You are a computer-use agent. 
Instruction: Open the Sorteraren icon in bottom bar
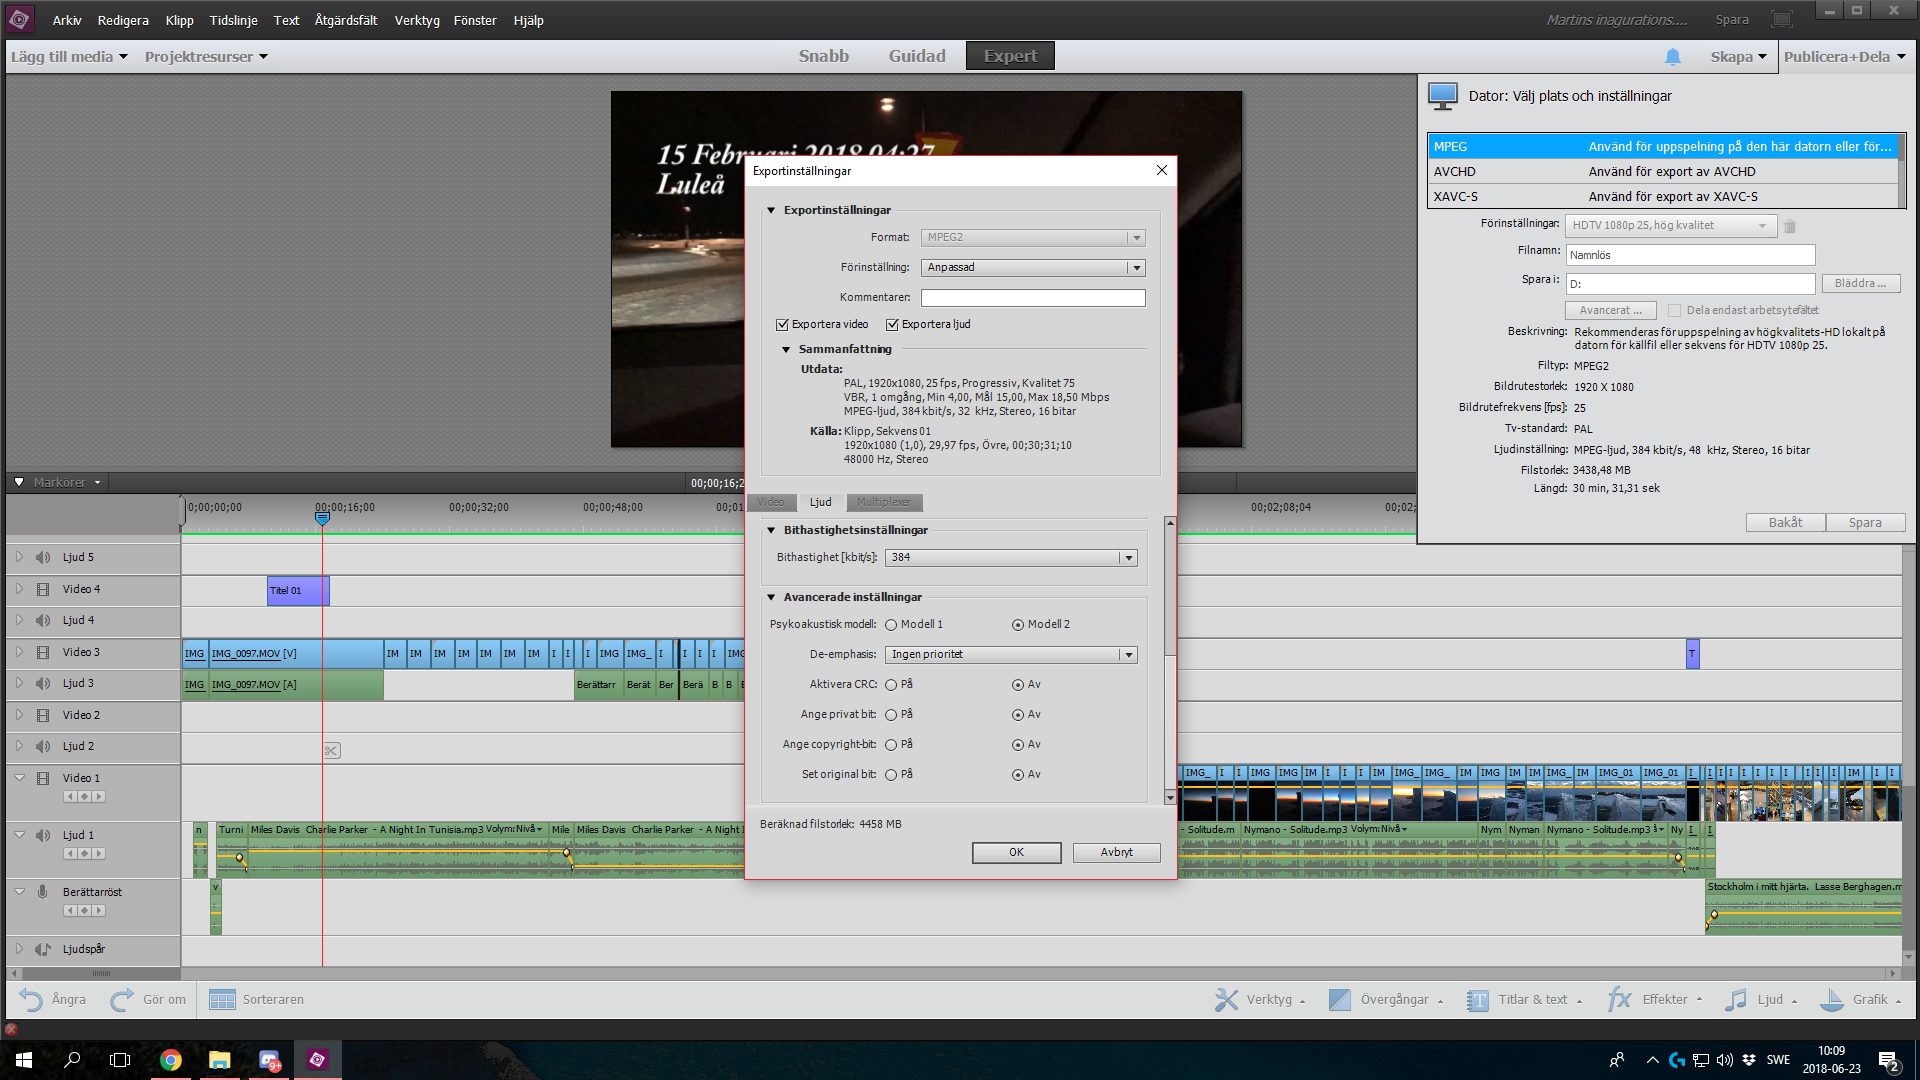pyautogui.click(x=222, y=999)
